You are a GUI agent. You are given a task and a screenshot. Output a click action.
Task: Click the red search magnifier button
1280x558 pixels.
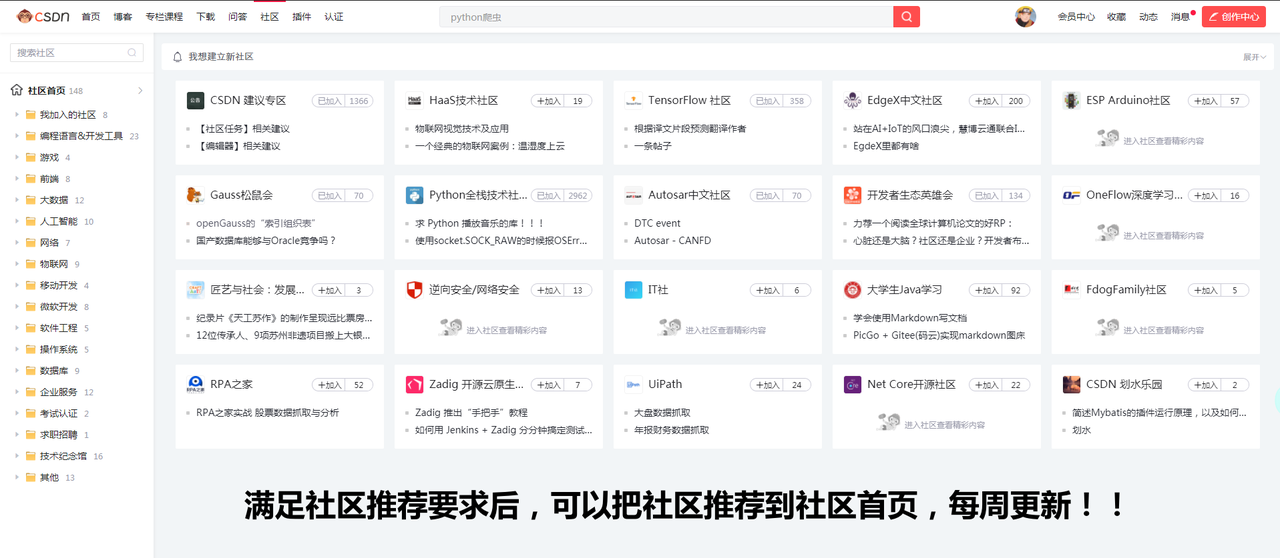[906, 17]
